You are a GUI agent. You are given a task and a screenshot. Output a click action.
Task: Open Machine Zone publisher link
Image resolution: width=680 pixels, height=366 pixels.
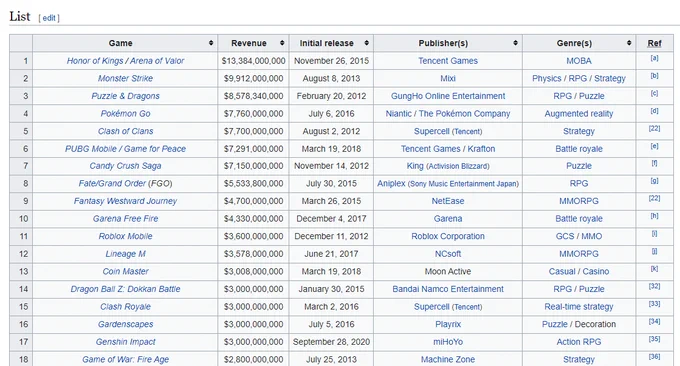tap(448, 359)
